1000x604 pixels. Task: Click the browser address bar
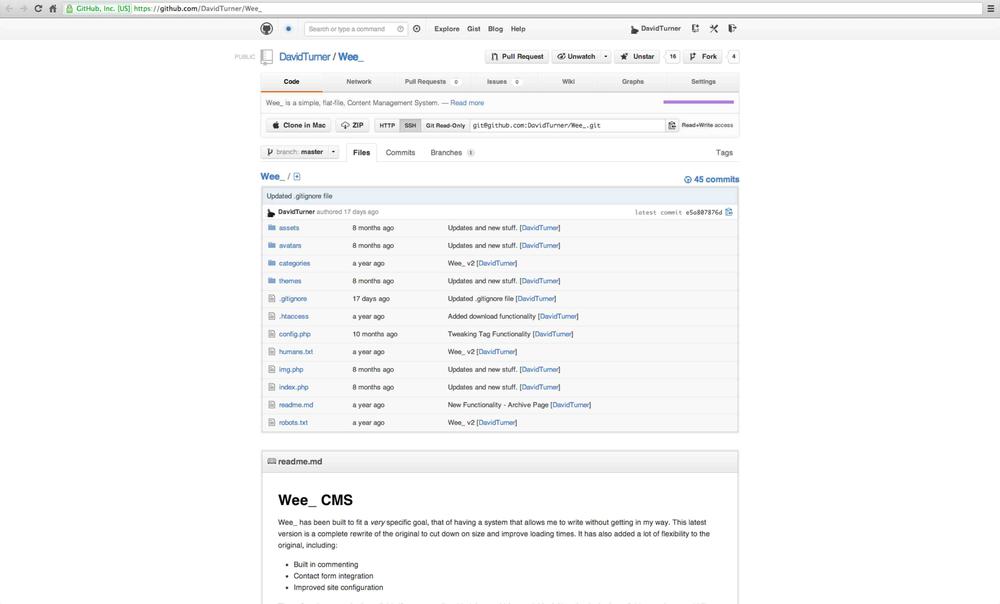pyautogui.click(x=523, y=9)
